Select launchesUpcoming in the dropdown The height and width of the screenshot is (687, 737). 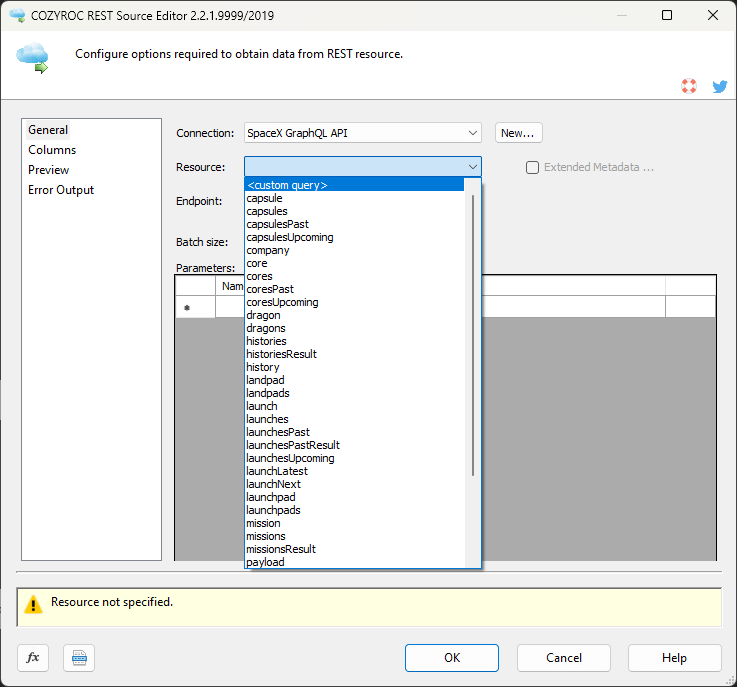click(354, 458)
